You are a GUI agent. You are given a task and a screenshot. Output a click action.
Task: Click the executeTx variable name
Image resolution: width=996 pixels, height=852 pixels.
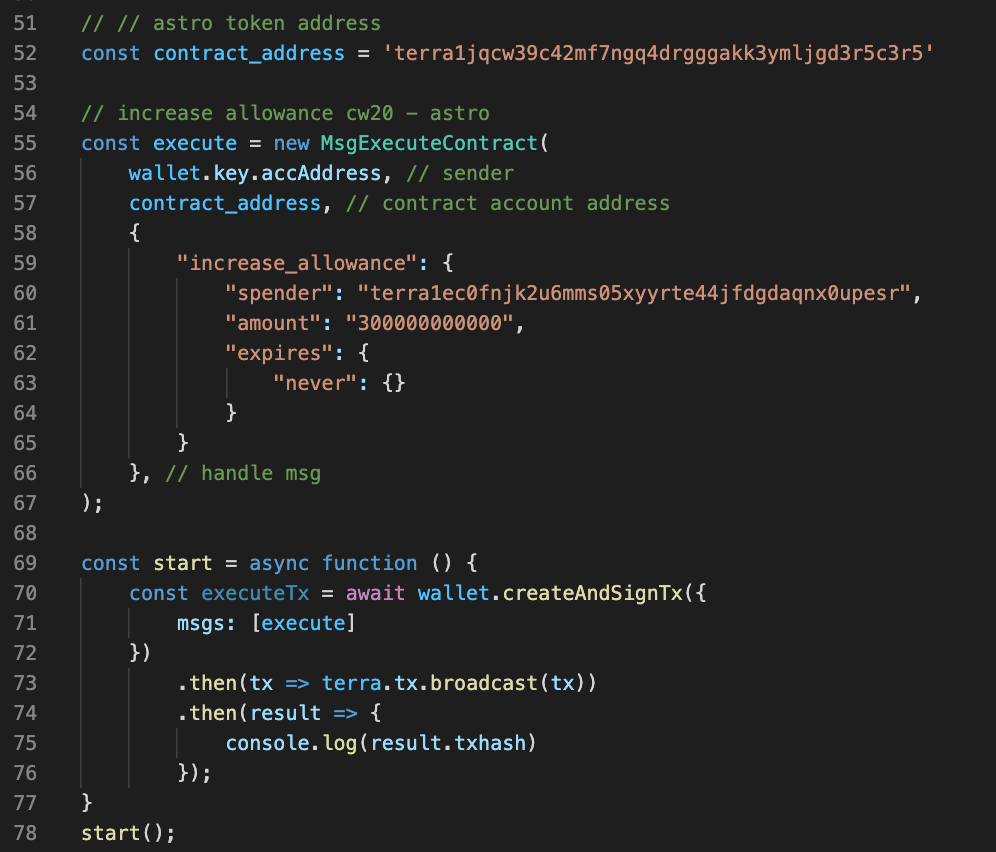tap(255, 593)
